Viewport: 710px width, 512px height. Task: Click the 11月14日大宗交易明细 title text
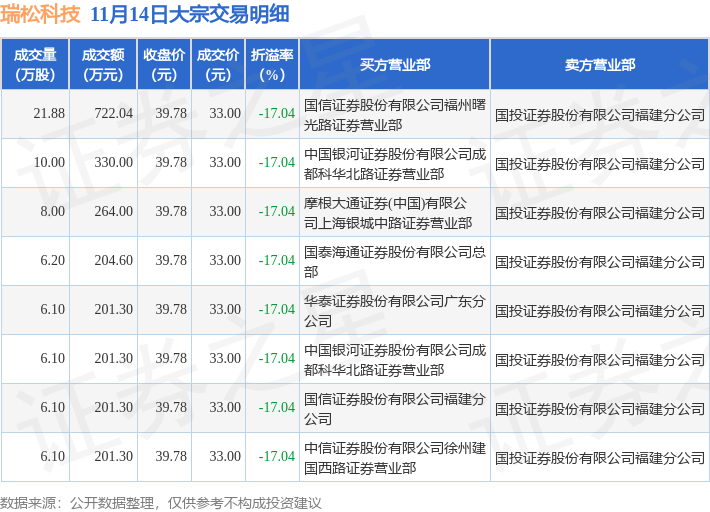pos(189,14)
